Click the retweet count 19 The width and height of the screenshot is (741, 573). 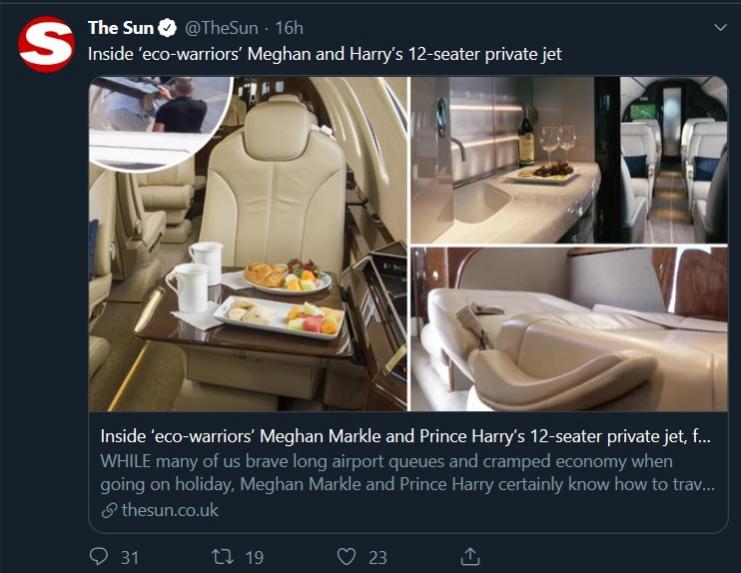click(254, 557)
